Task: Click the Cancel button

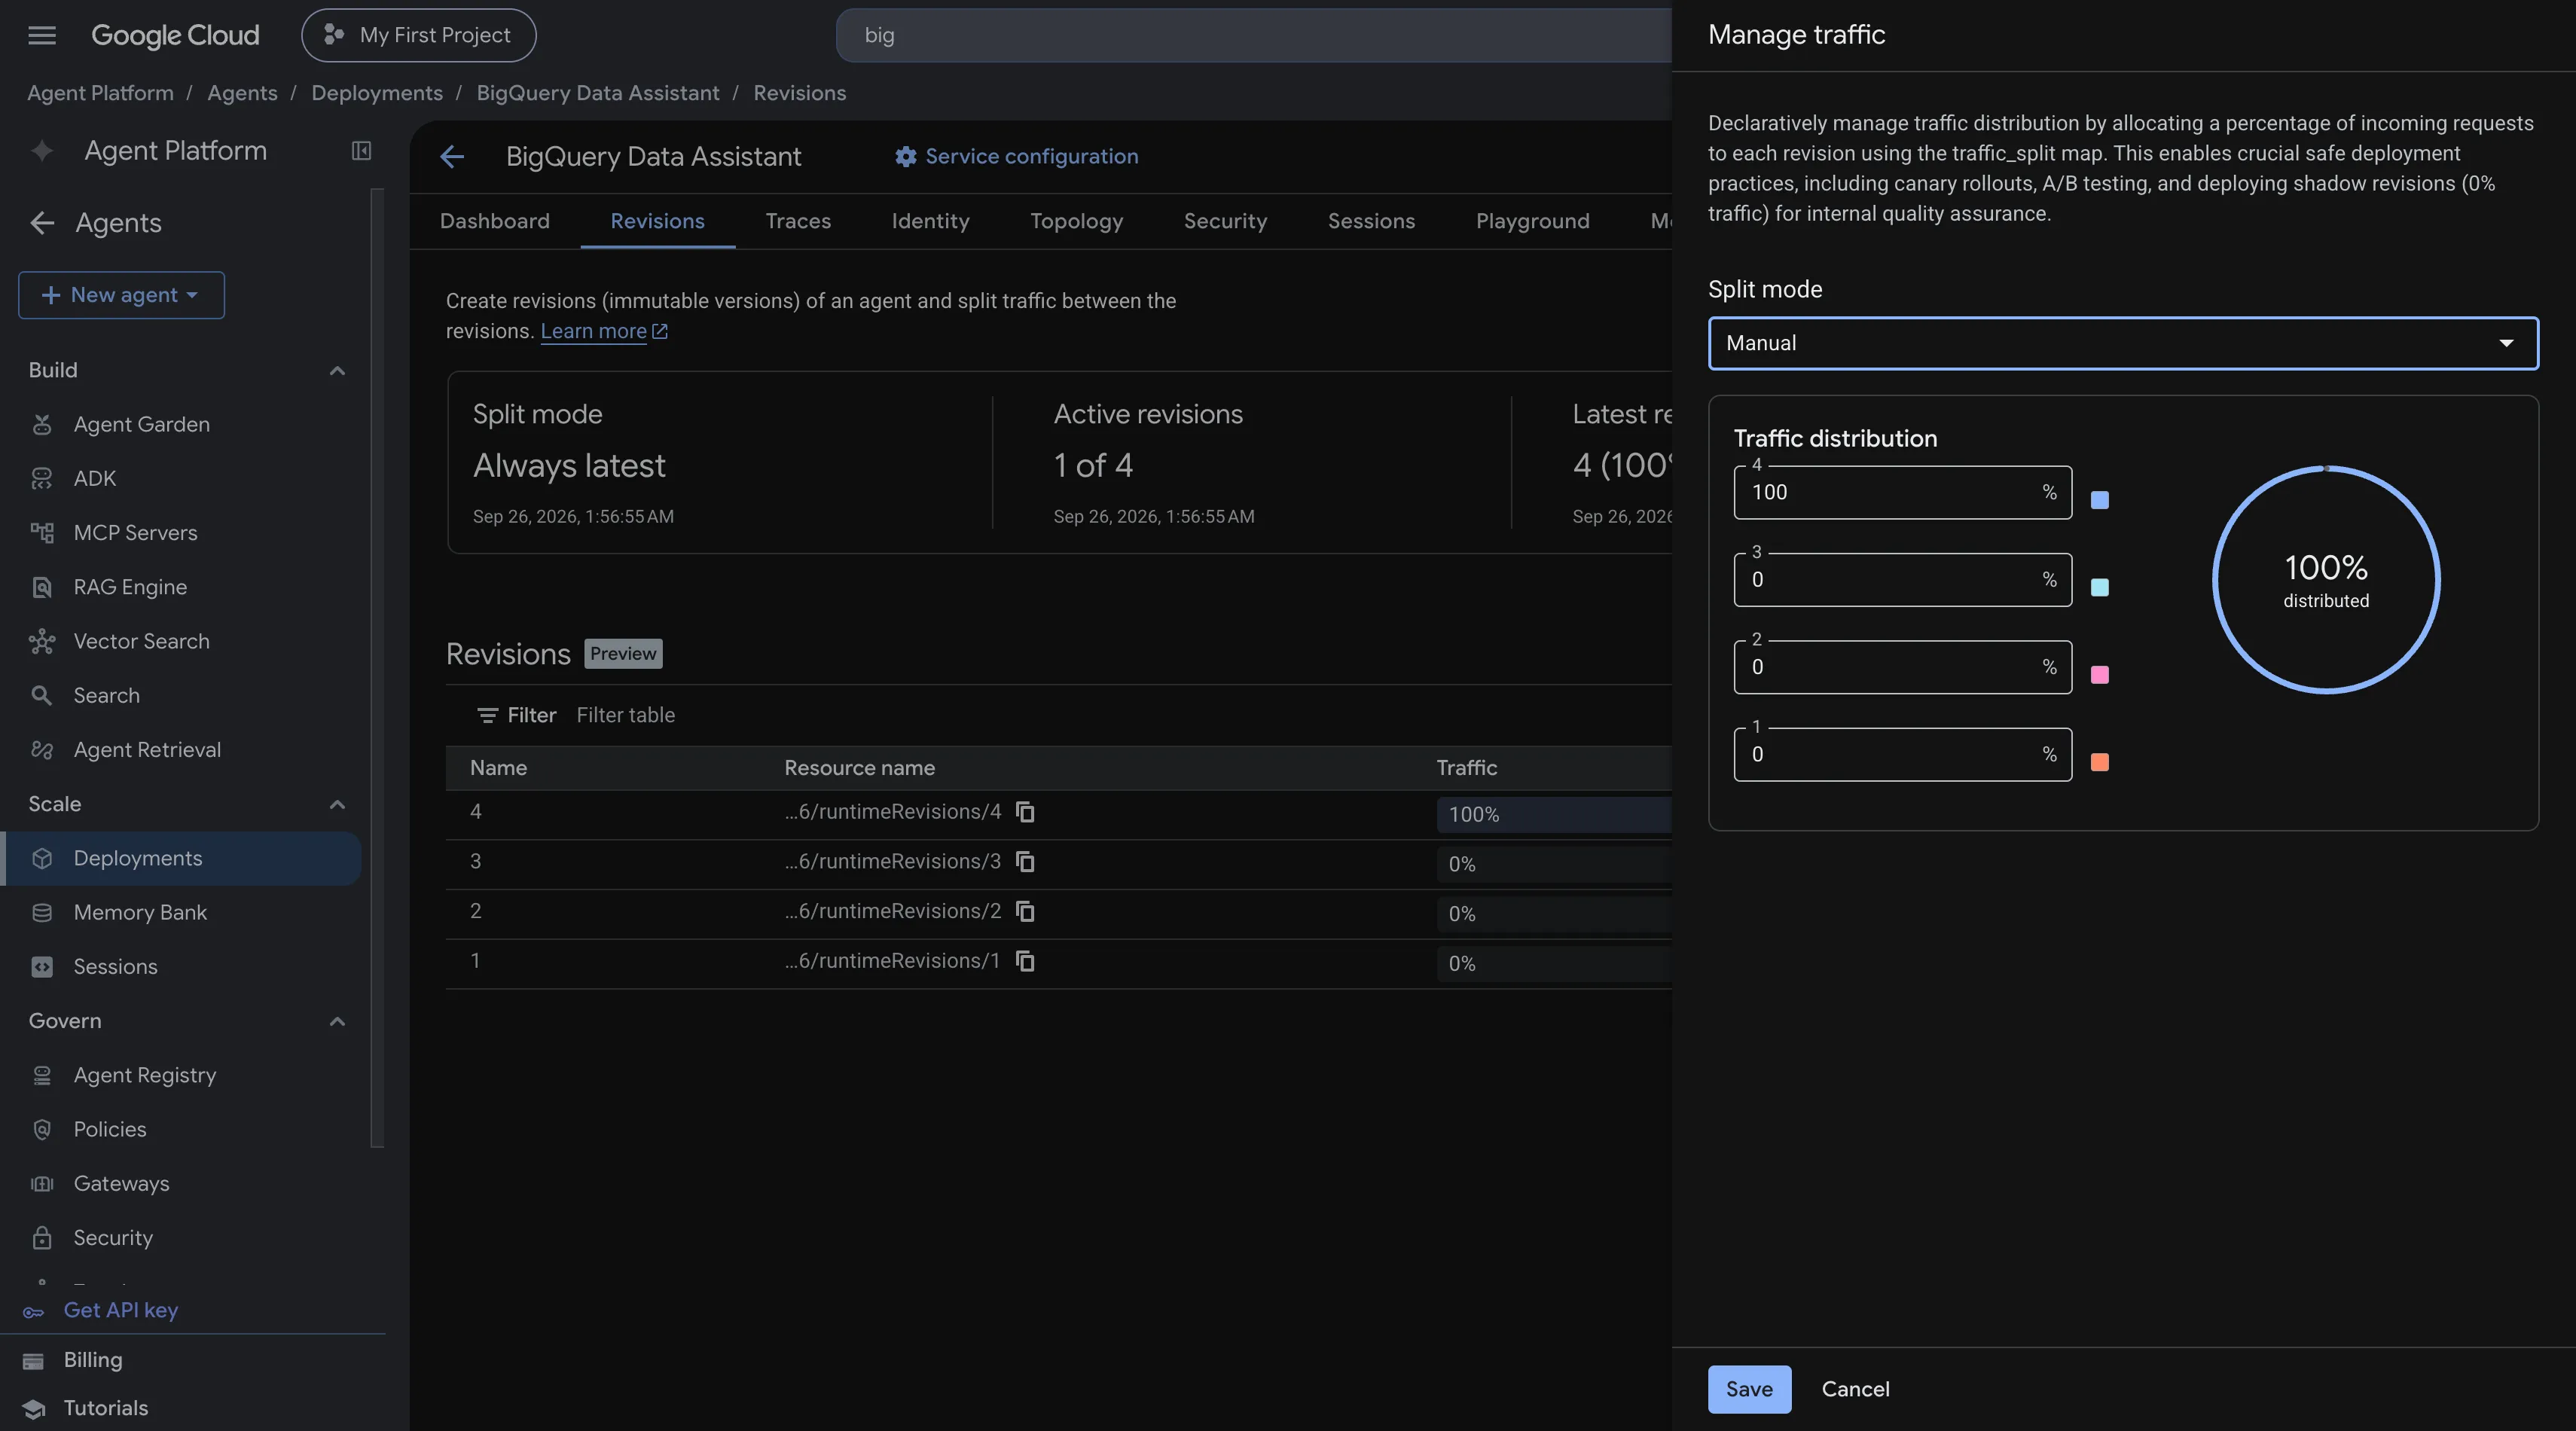Action: (1855, 1389)
